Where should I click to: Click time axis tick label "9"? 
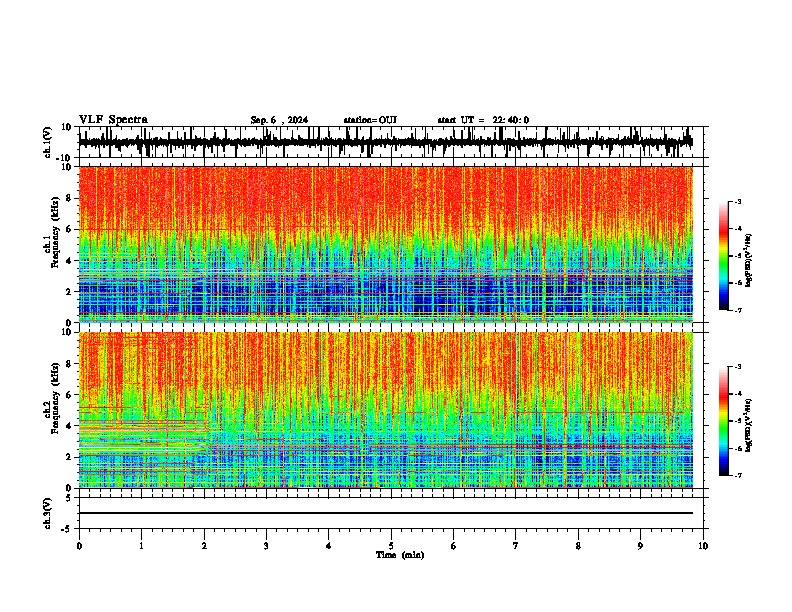point(640,546)
